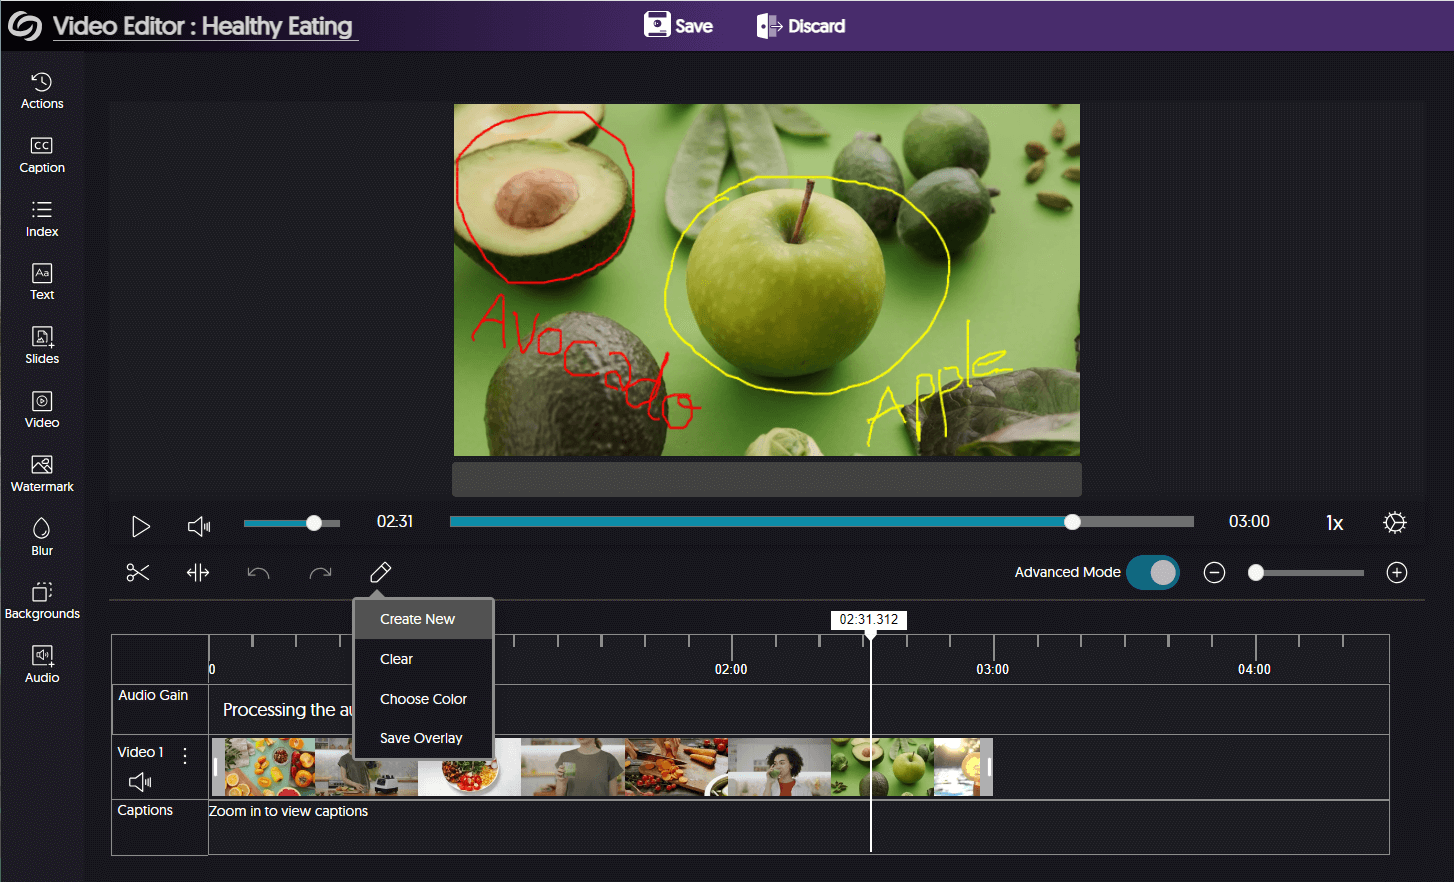Click the 02:00 mark on timeline ruler
Image resolution: width=1454 pixels, height=882 pixels.
(x=731, y=669)
